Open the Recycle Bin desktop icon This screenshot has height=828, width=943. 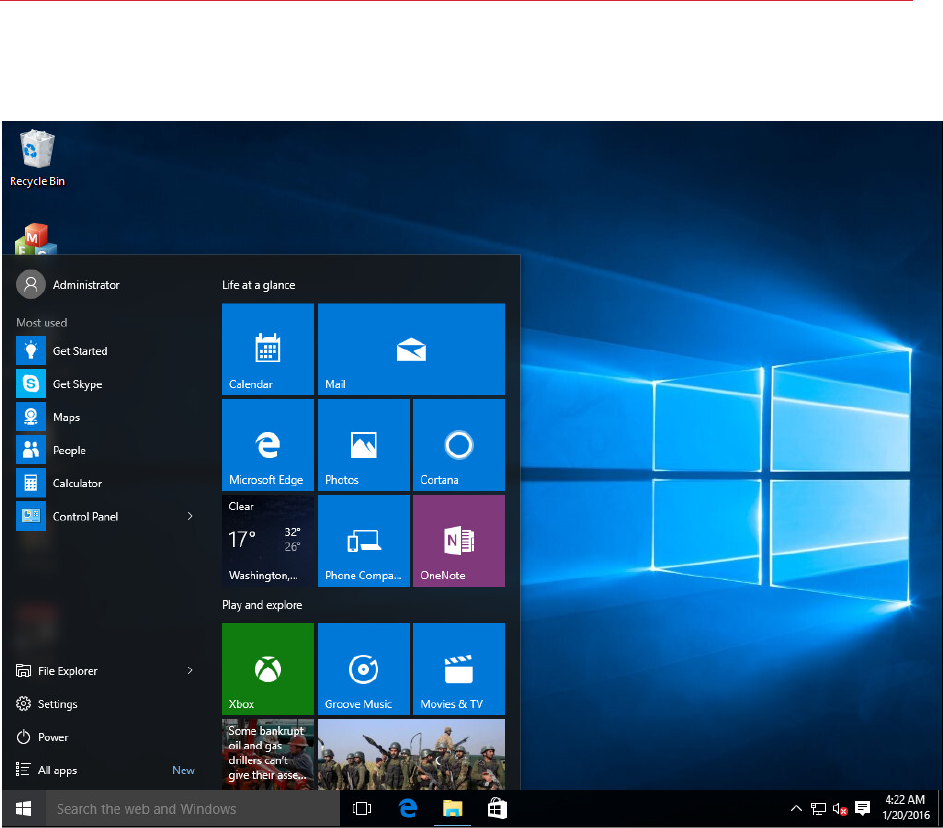pyautogui.click(x=37, y=157)
